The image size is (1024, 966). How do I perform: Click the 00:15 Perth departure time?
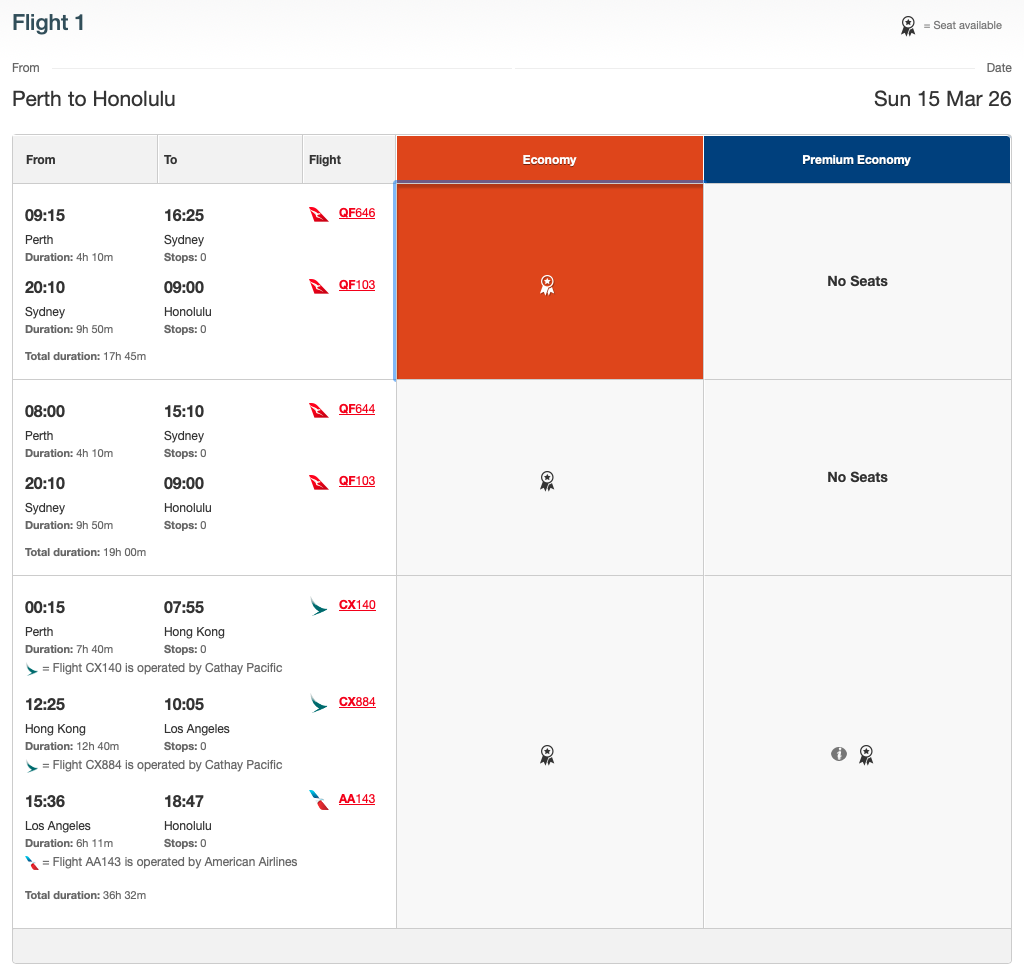click(x=45, y=607)
